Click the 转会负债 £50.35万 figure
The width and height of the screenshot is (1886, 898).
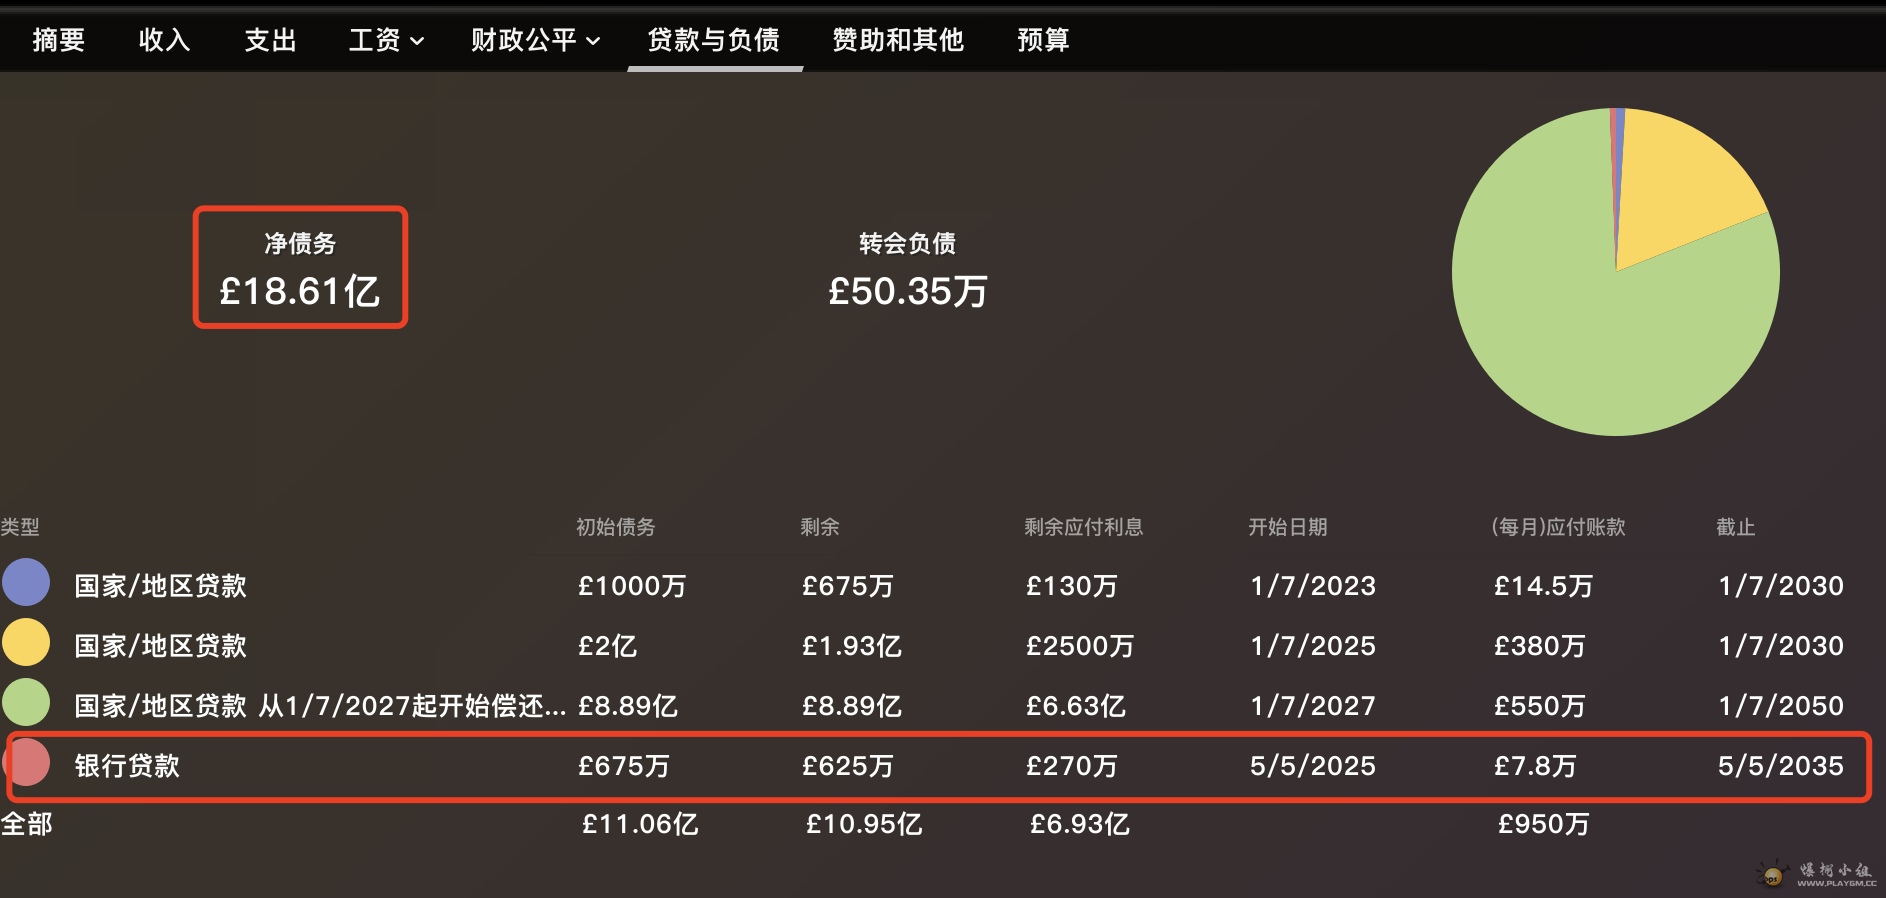point(907,290)
